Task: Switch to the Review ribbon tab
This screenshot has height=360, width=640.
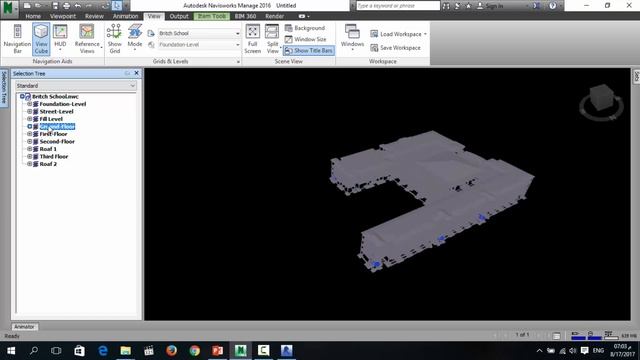Action: pos(94,16)
